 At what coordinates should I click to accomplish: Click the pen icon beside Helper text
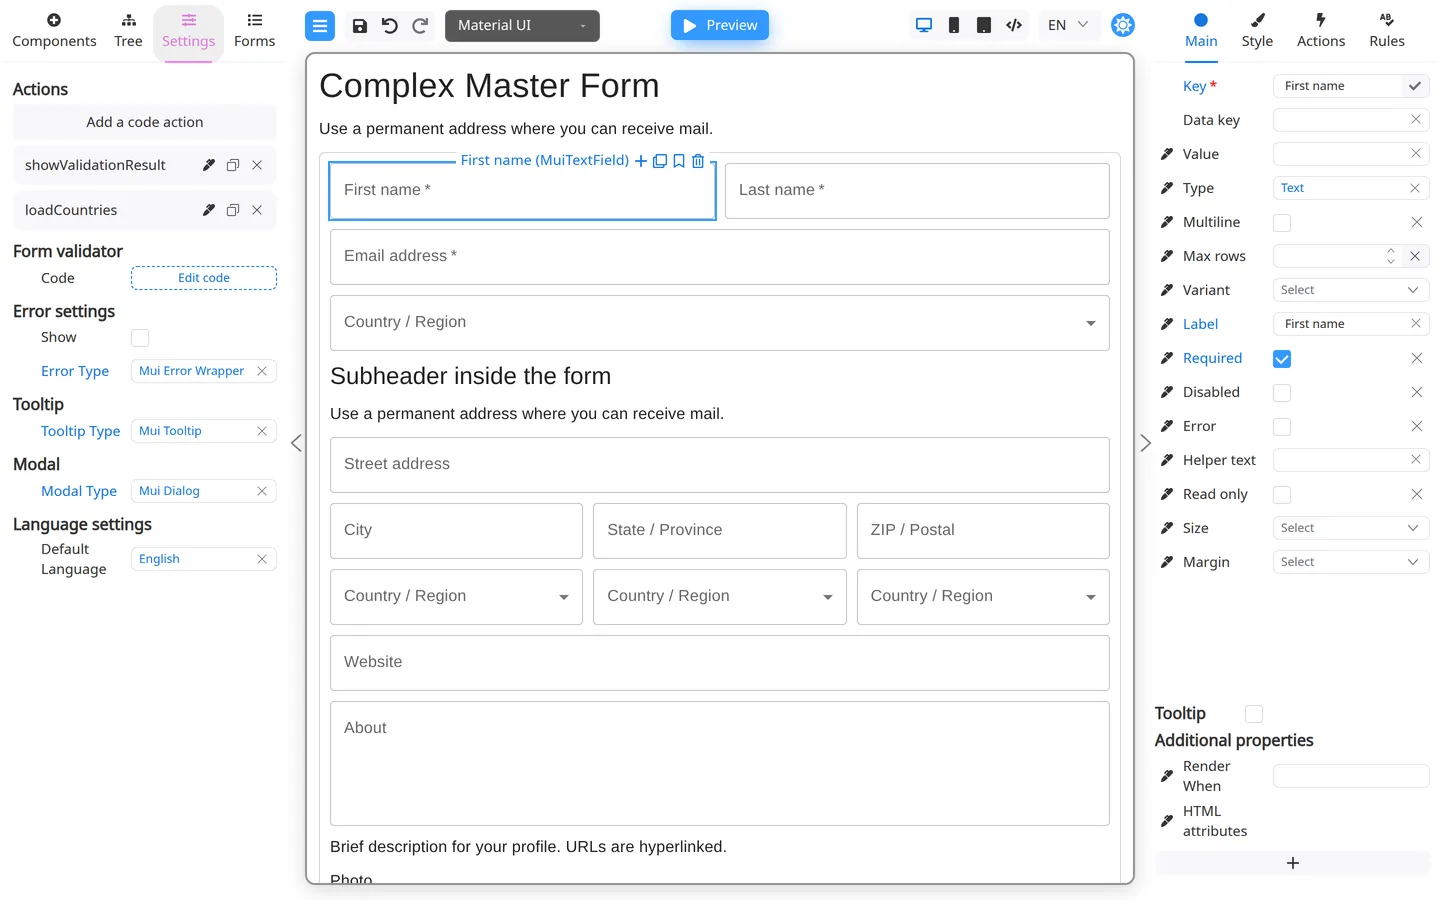coord(1167,460)
